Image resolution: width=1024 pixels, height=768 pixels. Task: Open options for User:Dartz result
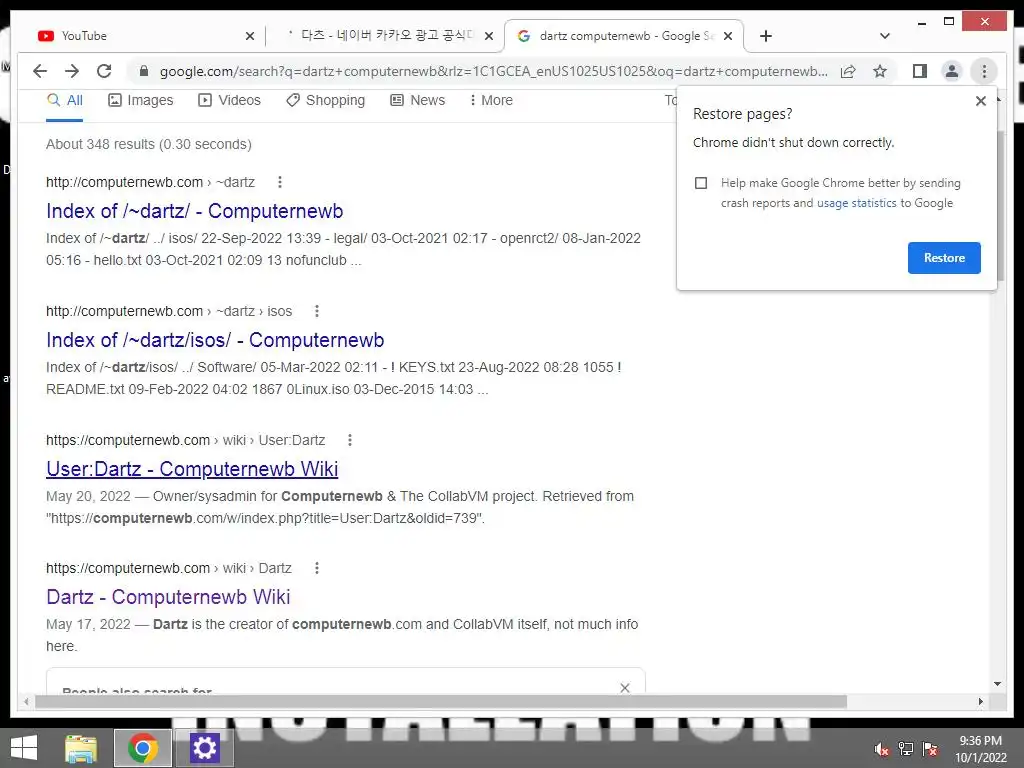pyautogui.click(x=350, y=440)
